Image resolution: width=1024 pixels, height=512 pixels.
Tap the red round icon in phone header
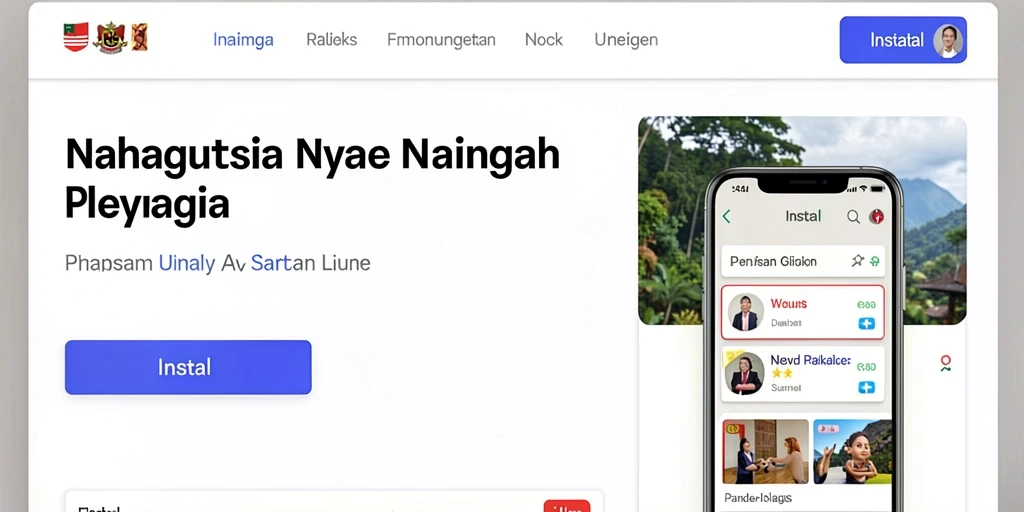[x=876, y=217]
